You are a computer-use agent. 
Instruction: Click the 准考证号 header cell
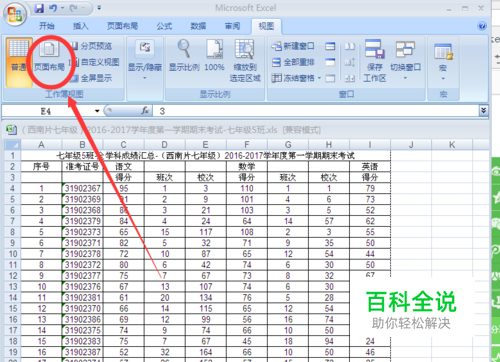pyautogui.click(x=82, y=166)
